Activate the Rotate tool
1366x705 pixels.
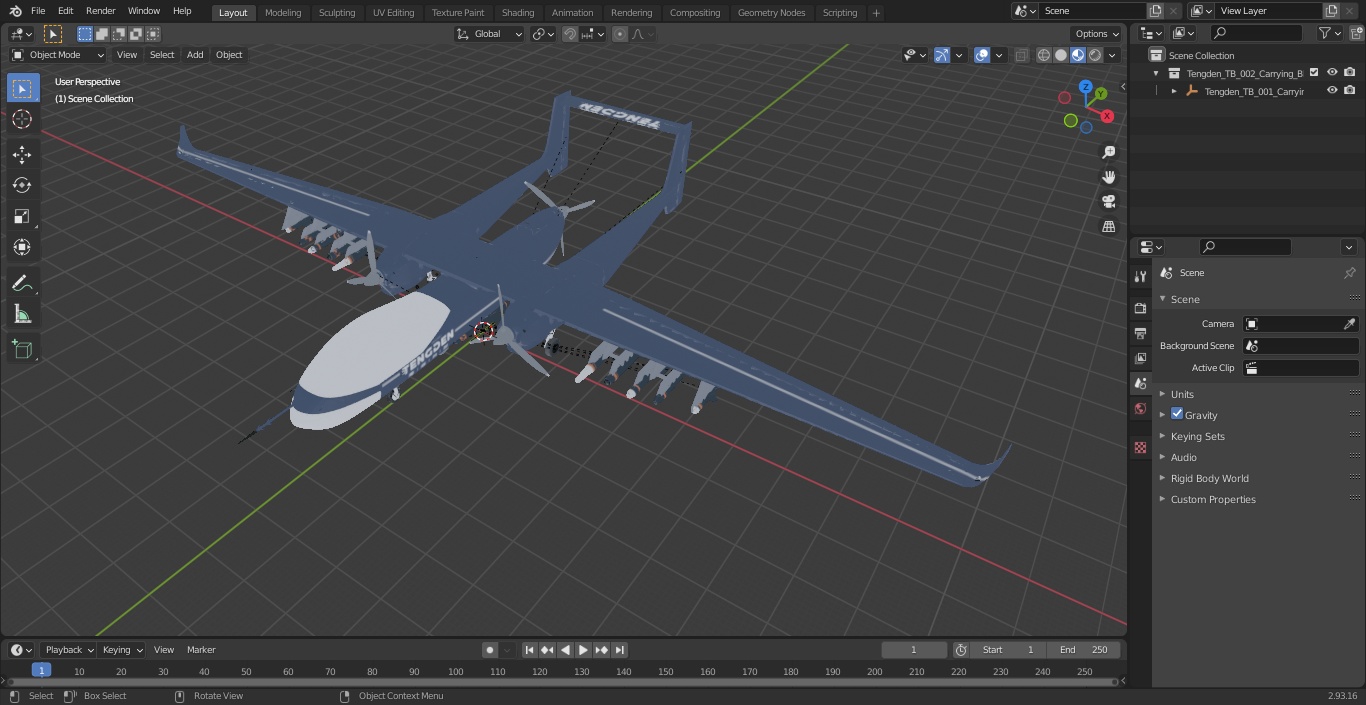(x=22, y=185)
